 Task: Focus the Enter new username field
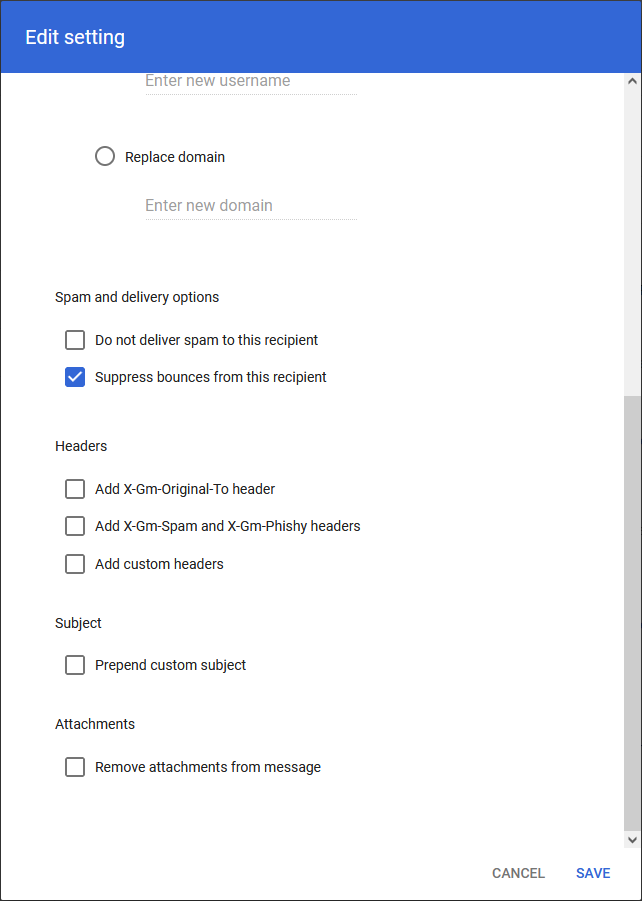pos(250,81)
